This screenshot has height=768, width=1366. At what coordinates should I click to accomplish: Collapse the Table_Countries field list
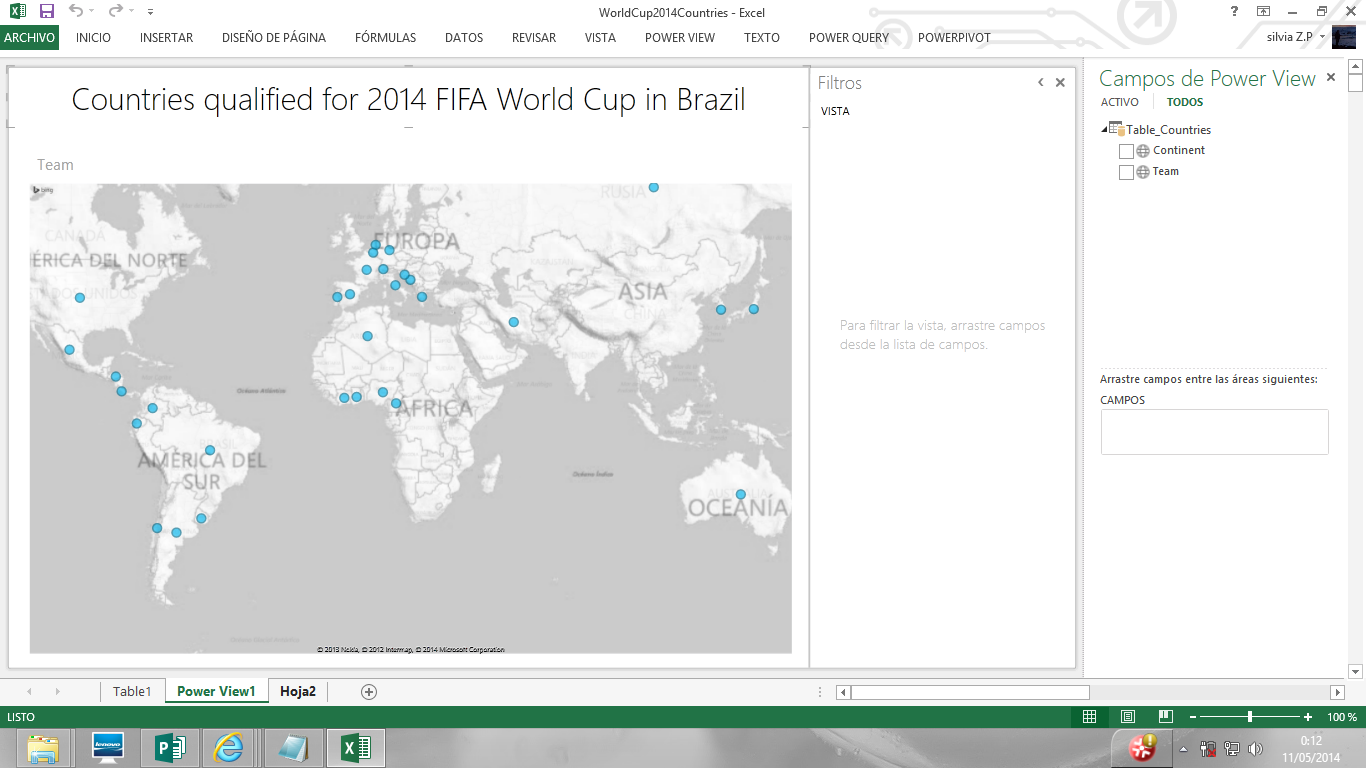pyautogui.click(x=1104, y=129)
